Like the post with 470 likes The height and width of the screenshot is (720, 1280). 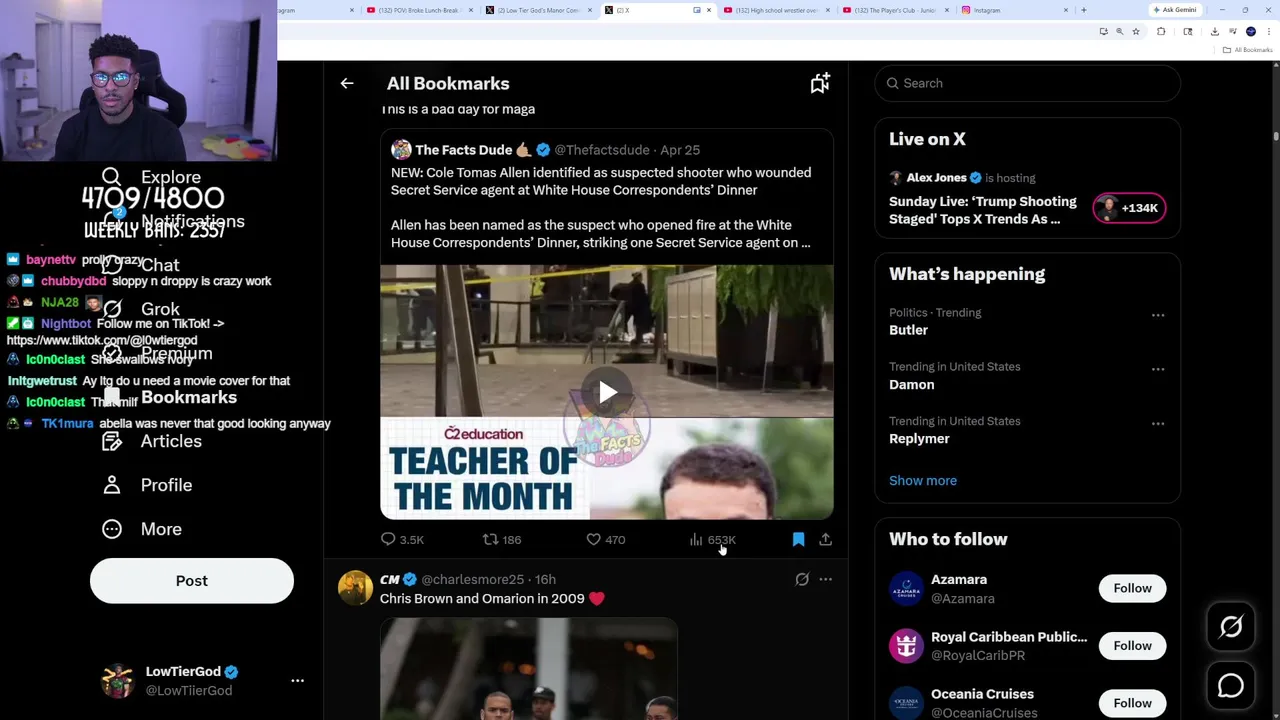[x=606, y=540]
